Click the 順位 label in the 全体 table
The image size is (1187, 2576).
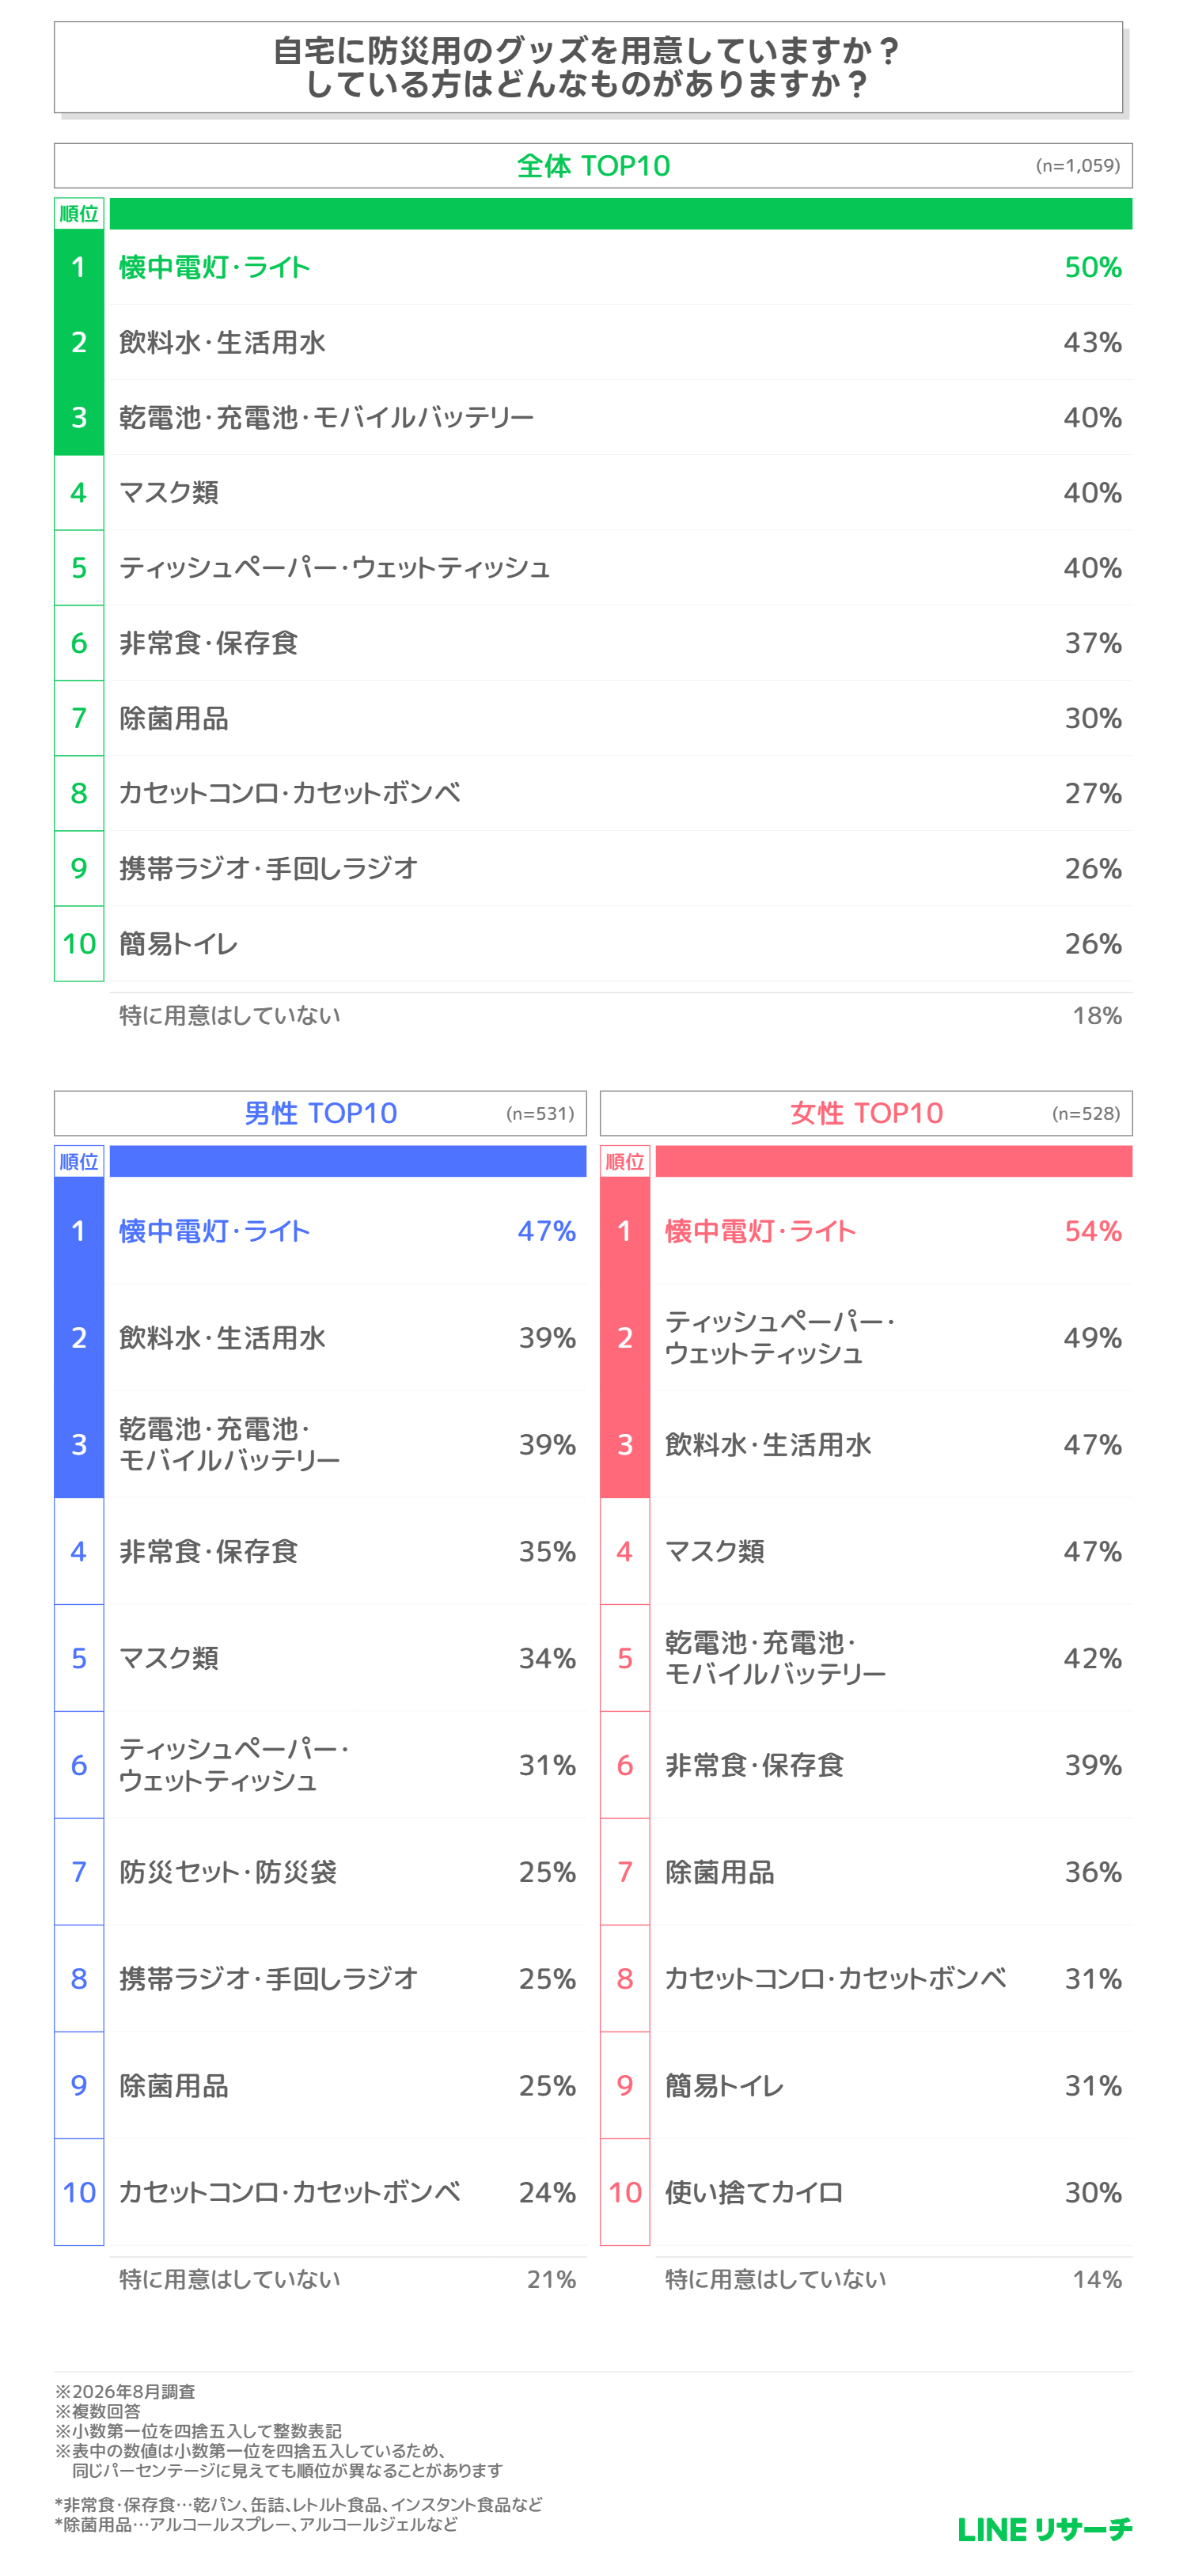(x=79, y=214)
